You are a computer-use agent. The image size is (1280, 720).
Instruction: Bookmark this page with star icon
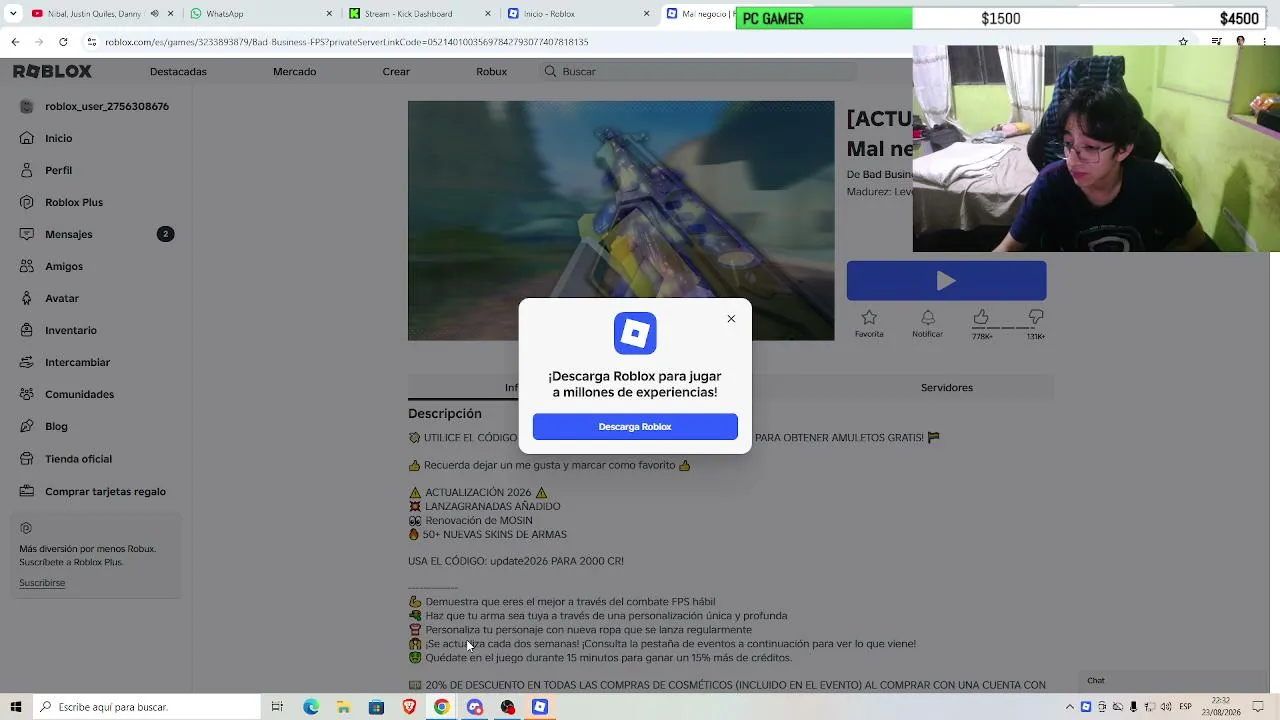tap(1183, 42)
